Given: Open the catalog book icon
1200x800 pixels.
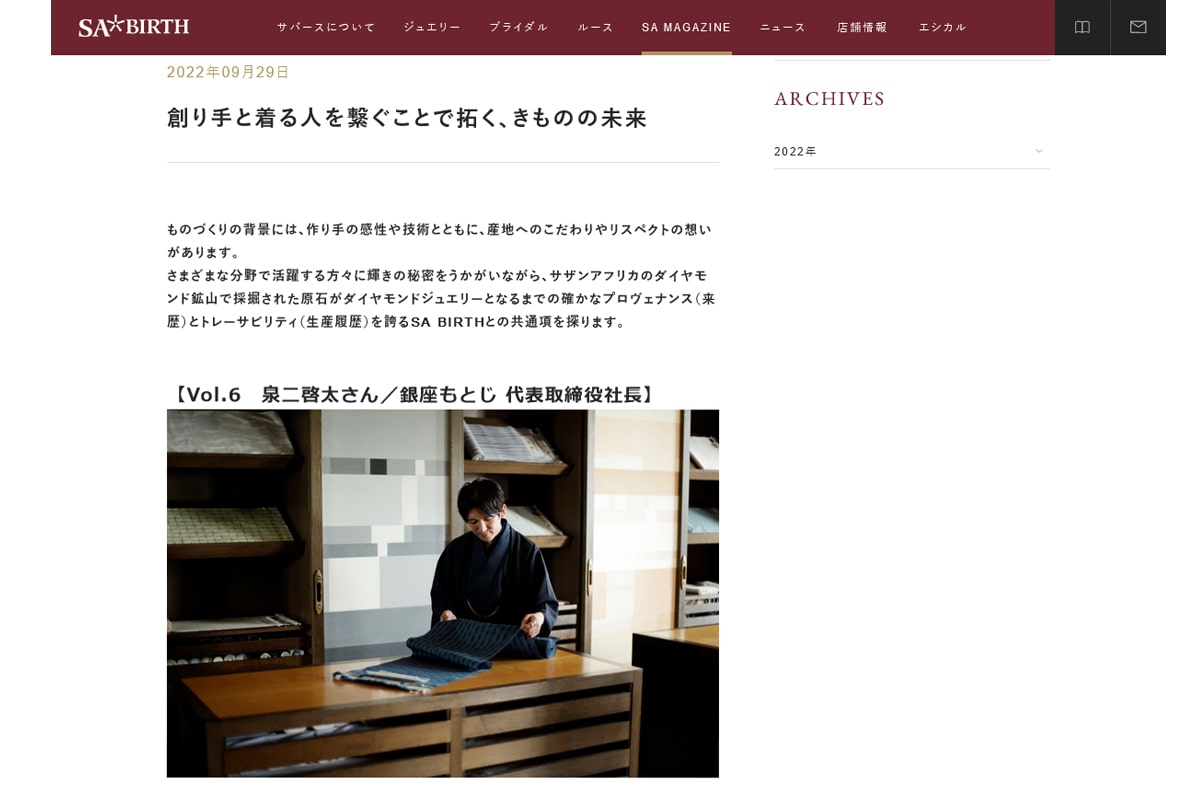Looking at the screenshot, I should coord(1082,27).
